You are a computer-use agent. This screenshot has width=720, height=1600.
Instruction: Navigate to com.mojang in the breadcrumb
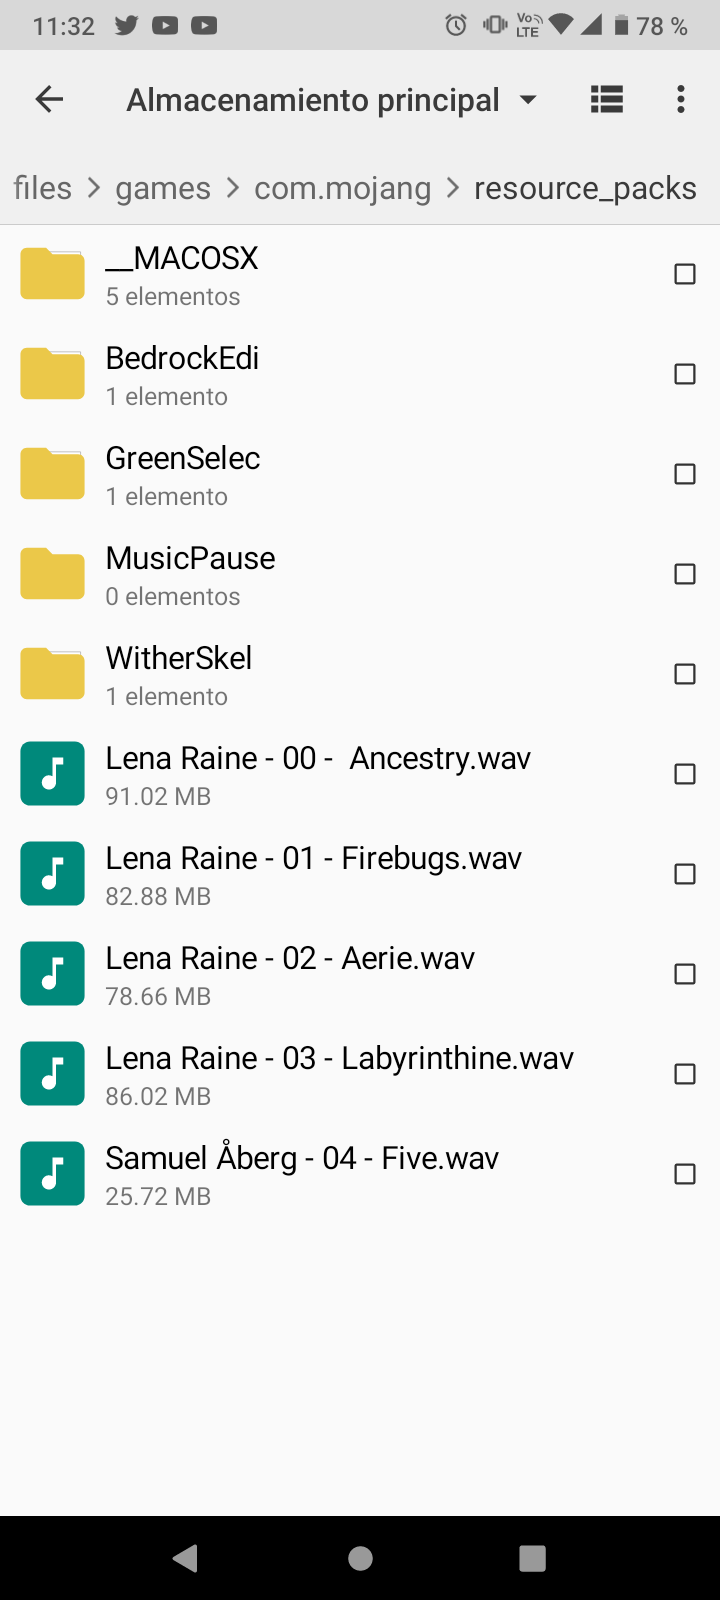tap(342, 188)
